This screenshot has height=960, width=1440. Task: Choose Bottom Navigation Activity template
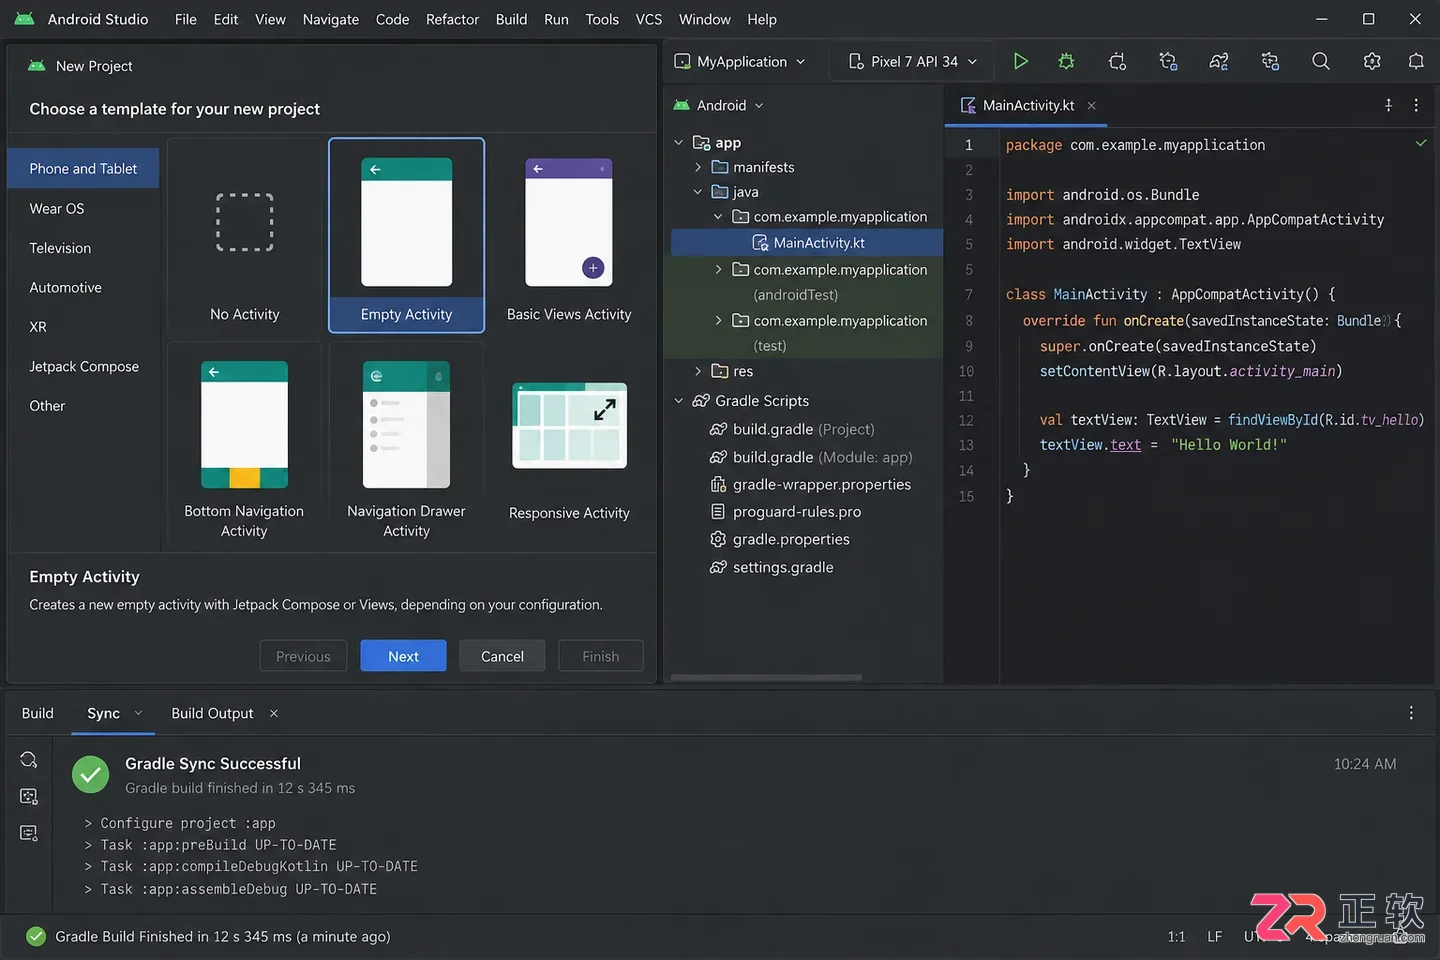click(244, 446)
